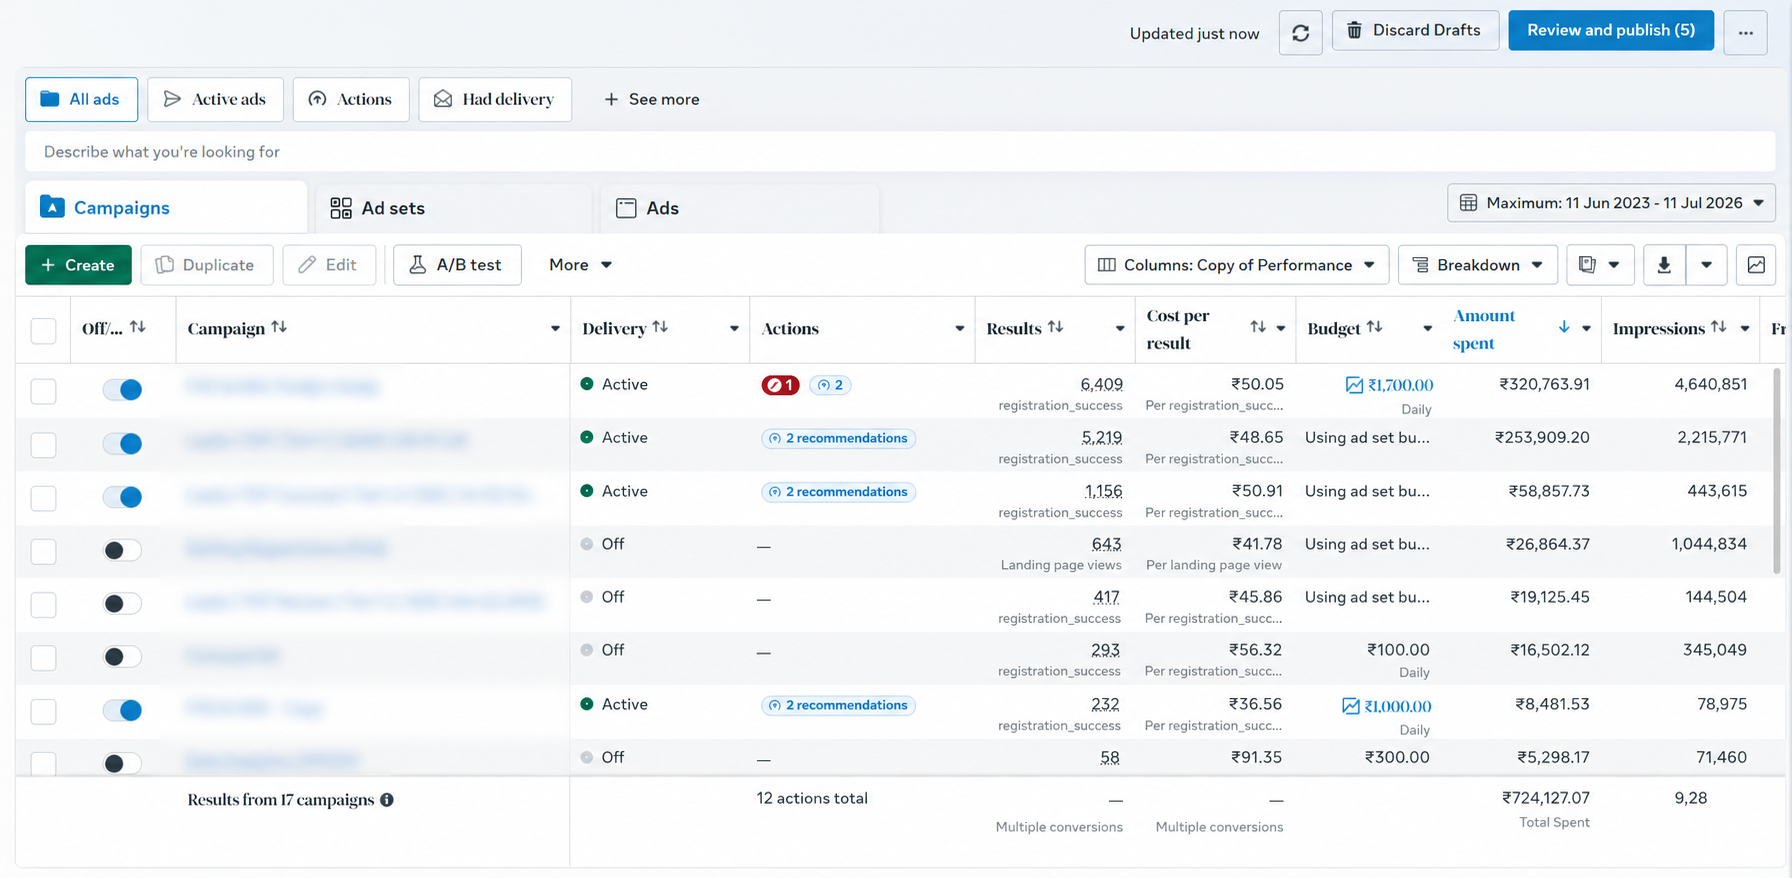Switch to the Ad sets tab
Image resolution: width=1792 pixels, height=878 pixels.
[453, 208]
